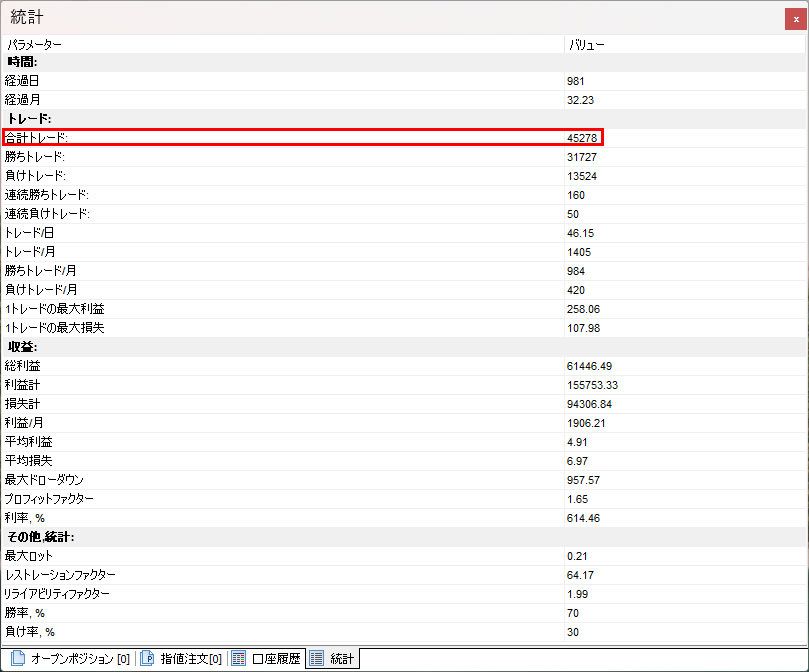Select the 合計トレード: row label
This screenshot has height=672, width=809.
(x=36, y=138)
